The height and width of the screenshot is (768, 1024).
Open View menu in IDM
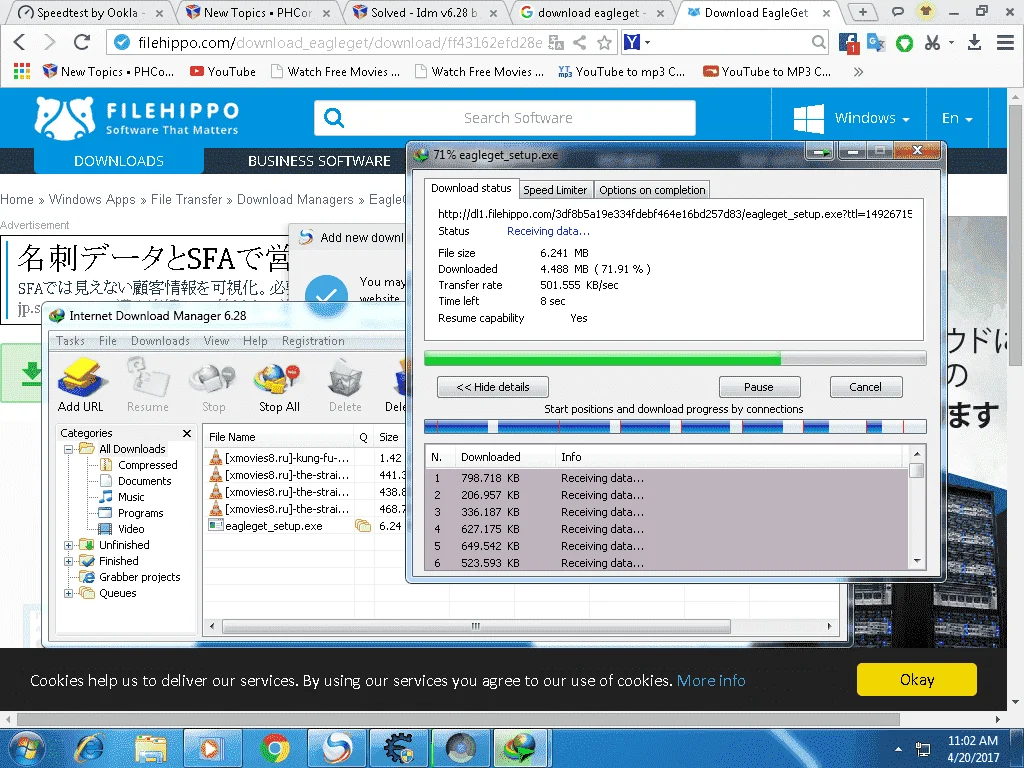[216, 341]
